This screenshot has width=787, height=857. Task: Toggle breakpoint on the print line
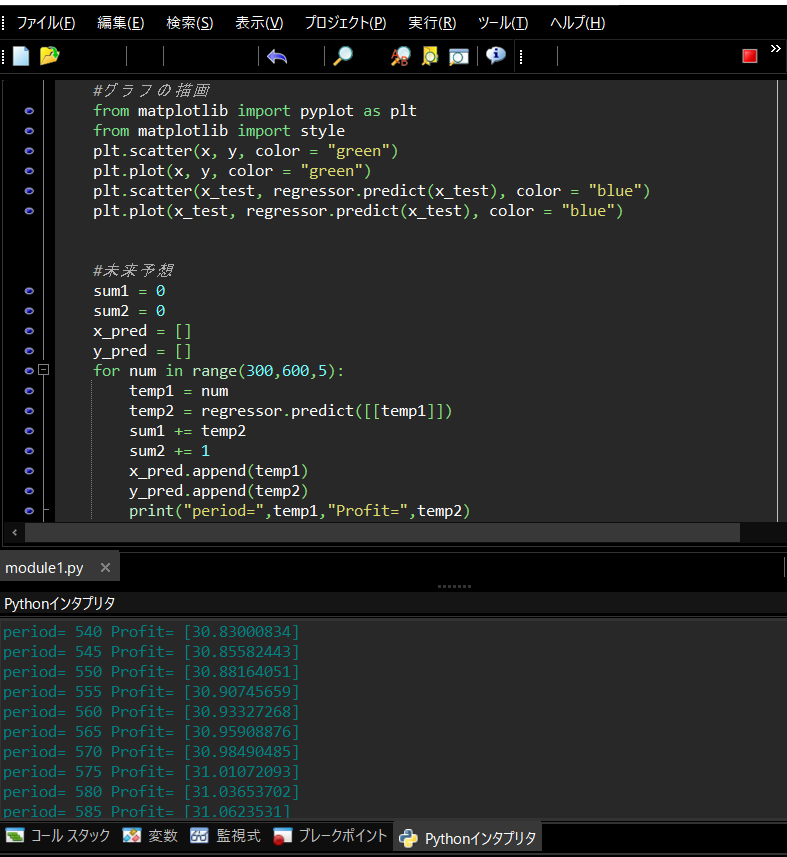tap(30, 511)
